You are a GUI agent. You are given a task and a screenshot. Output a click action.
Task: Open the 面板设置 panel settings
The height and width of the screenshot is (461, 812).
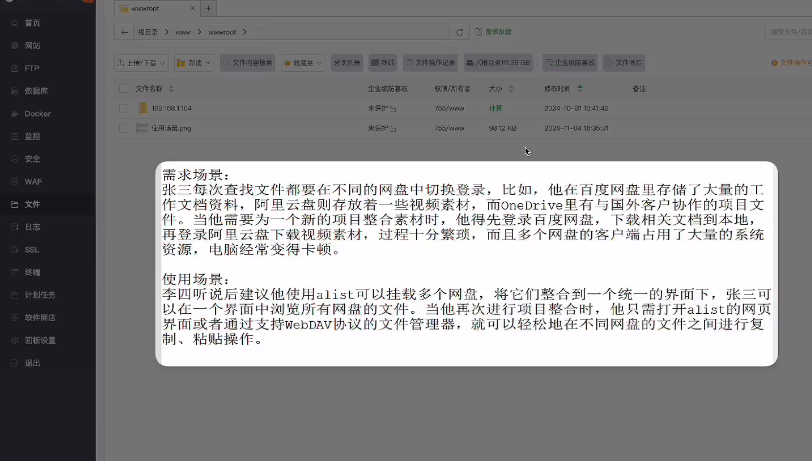tap(39, 340)
